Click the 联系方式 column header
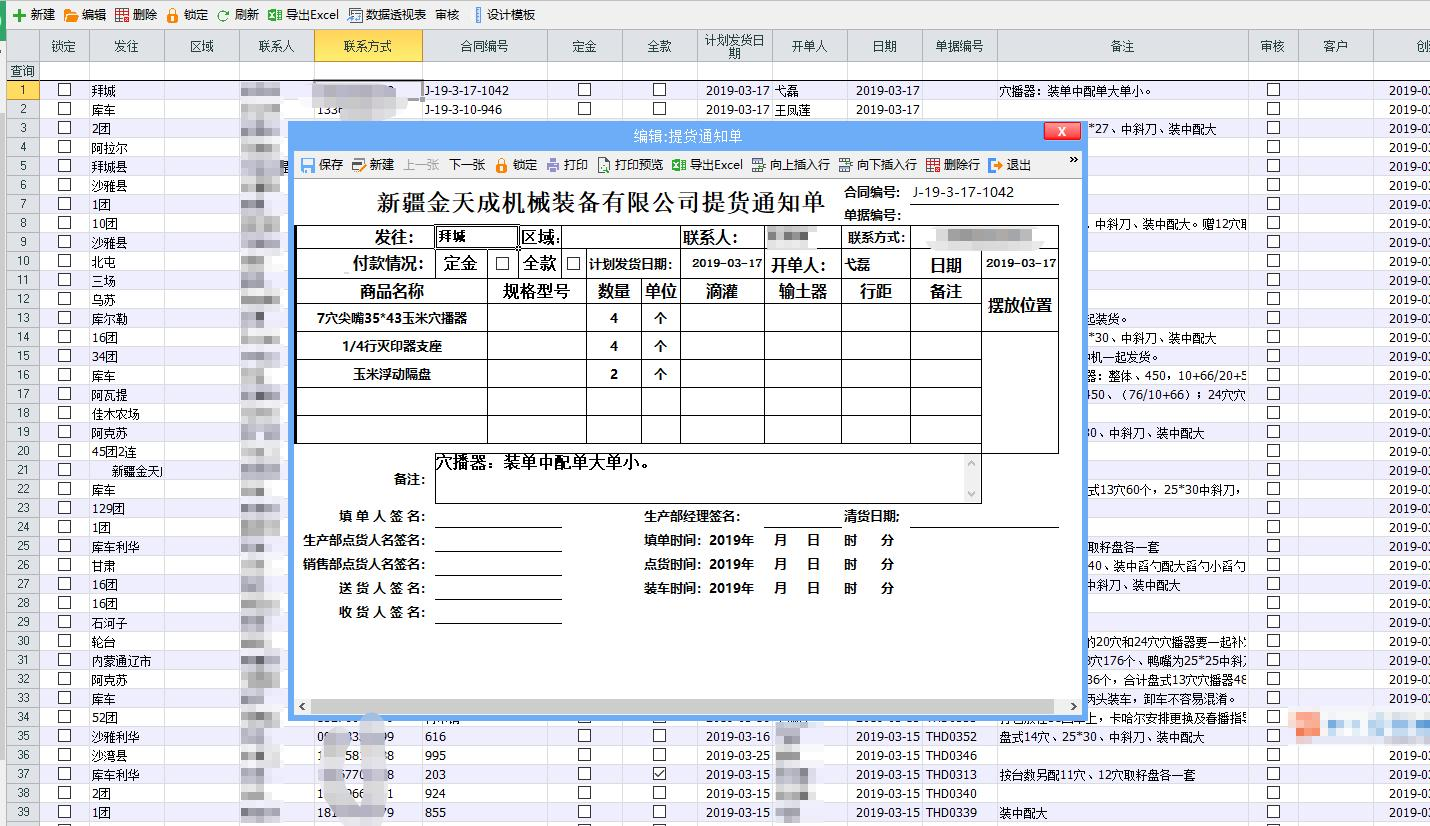 coord(368,46)
